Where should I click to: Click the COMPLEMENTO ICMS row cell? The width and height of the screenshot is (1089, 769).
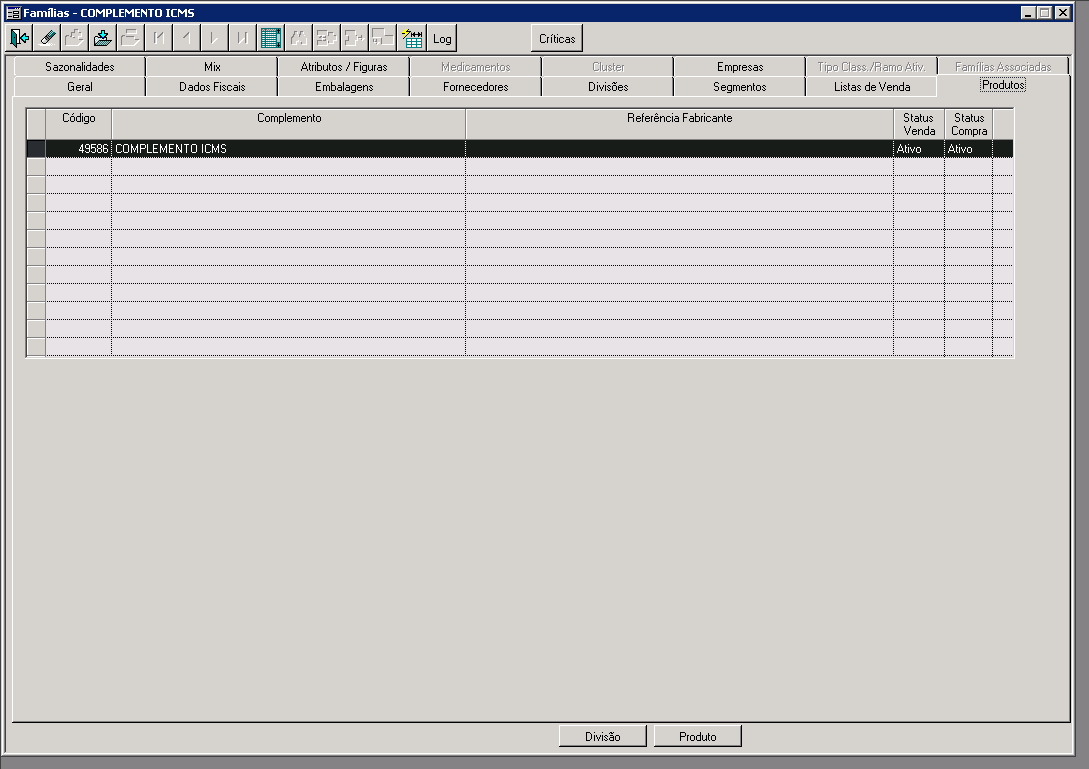[289, 149]
